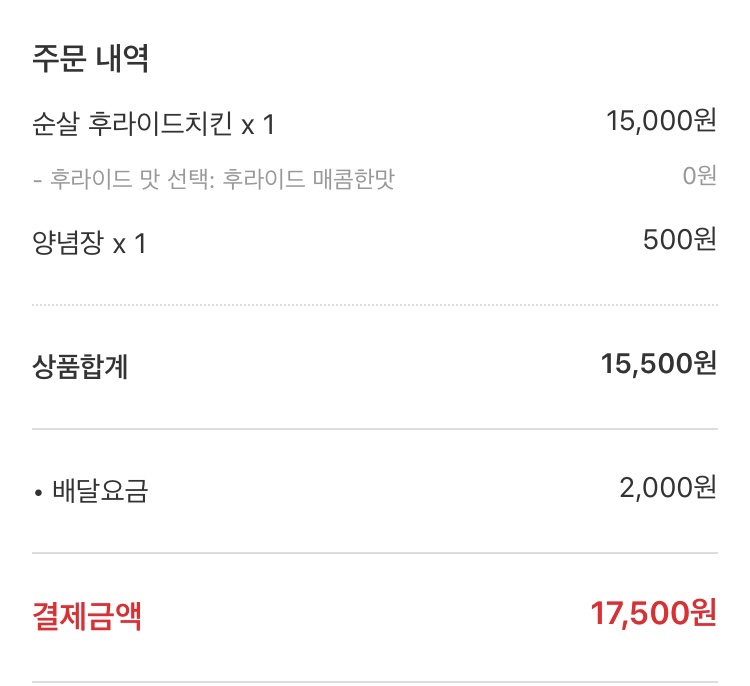Viewport: 750px width, 686px height.
Task: Click the x 1 quantity beside 양념장
Action: pyautogui.click(x=129, y=244)
